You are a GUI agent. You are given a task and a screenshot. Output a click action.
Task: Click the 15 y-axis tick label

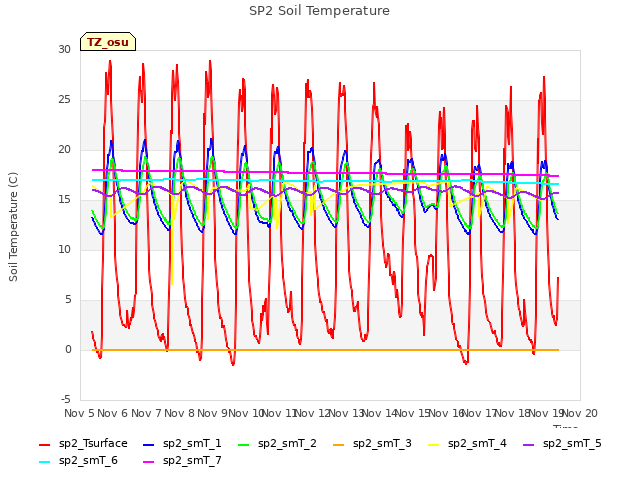(x=64, y=200)
